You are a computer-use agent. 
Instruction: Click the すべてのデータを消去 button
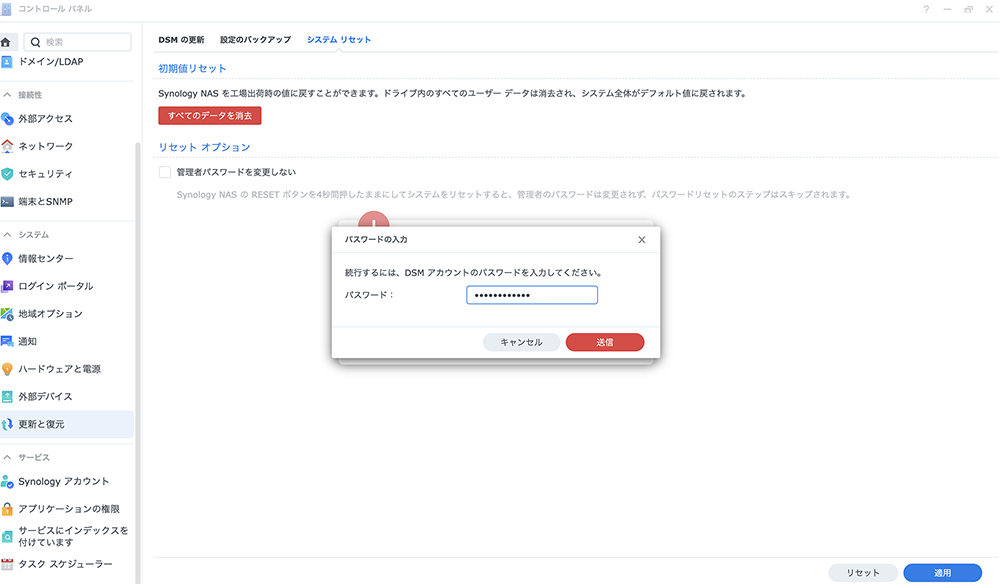210,115
